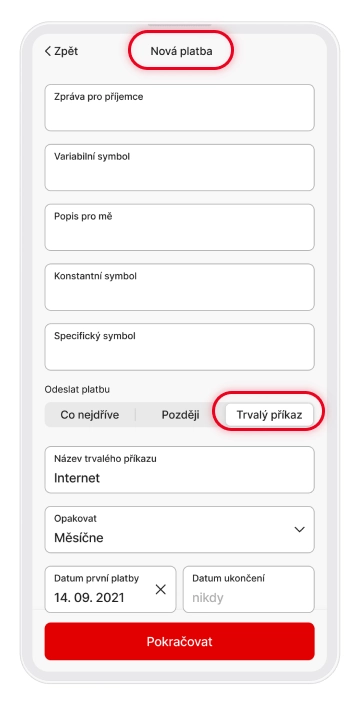Select the Konstantní symbol input
The height and width of the screenshot is (706, 360).
180,287
